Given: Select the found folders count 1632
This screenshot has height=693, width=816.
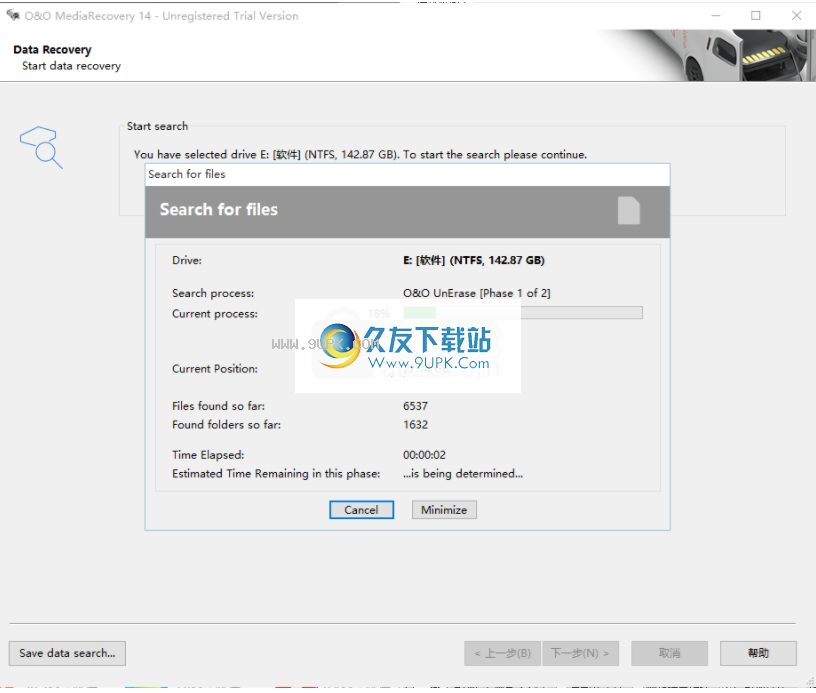Looking at the screenshot, I should (x=415, y=425).
